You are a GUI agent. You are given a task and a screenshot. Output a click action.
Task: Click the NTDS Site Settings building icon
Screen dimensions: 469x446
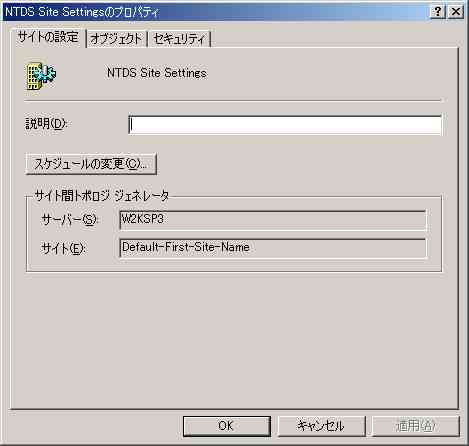[41, 76]
